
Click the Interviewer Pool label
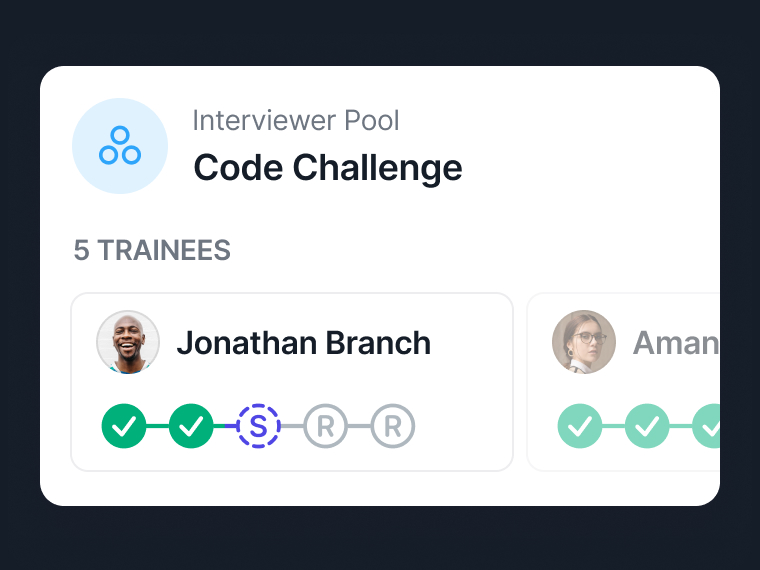coord(296,120)
